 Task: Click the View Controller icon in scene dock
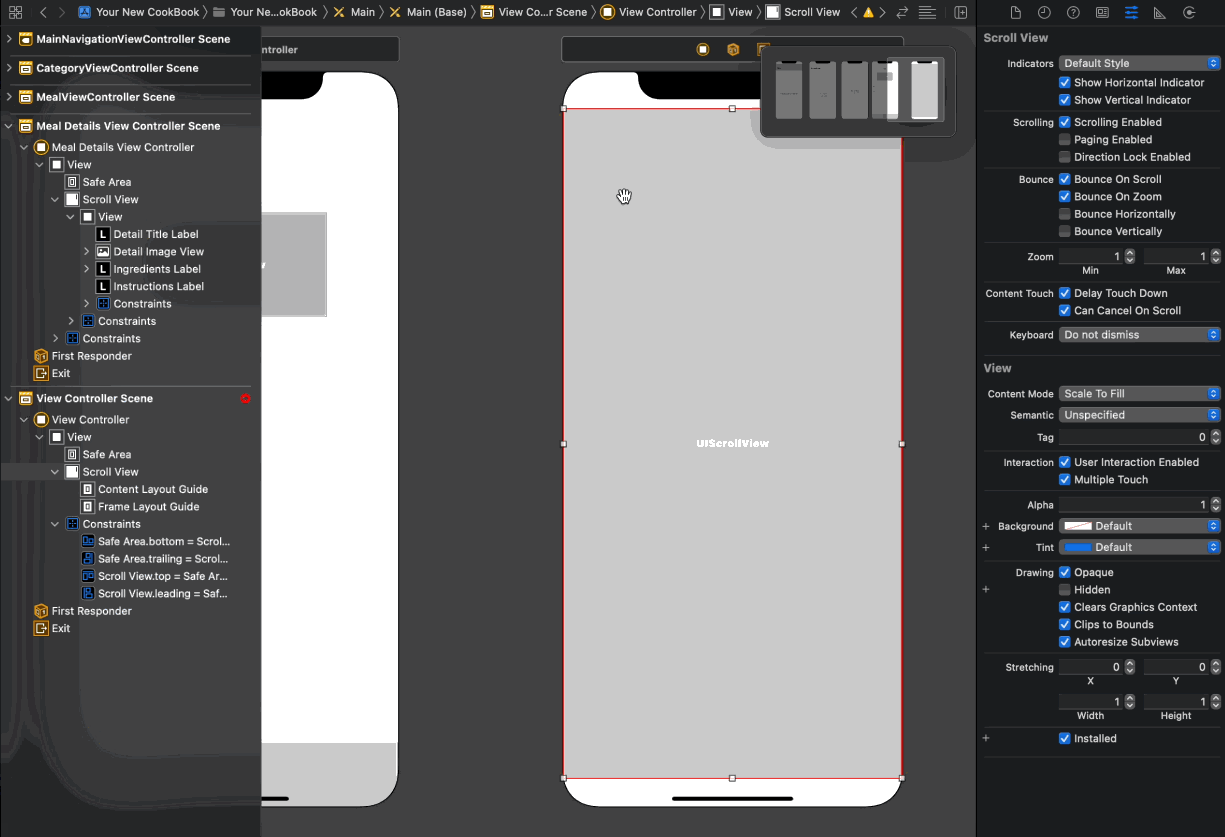703,49
